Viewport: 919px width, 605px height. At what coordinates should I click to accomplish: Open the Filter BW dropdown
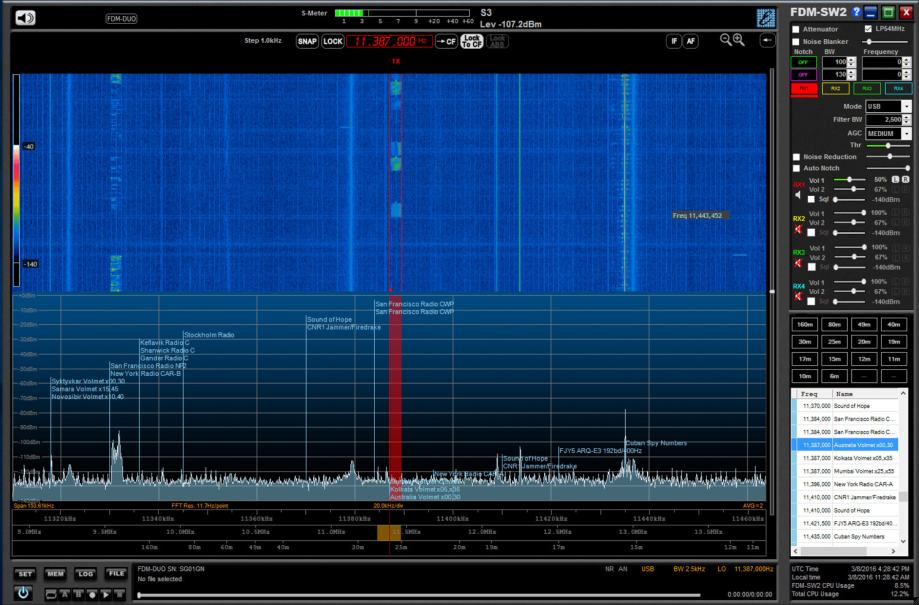point(906,119)
